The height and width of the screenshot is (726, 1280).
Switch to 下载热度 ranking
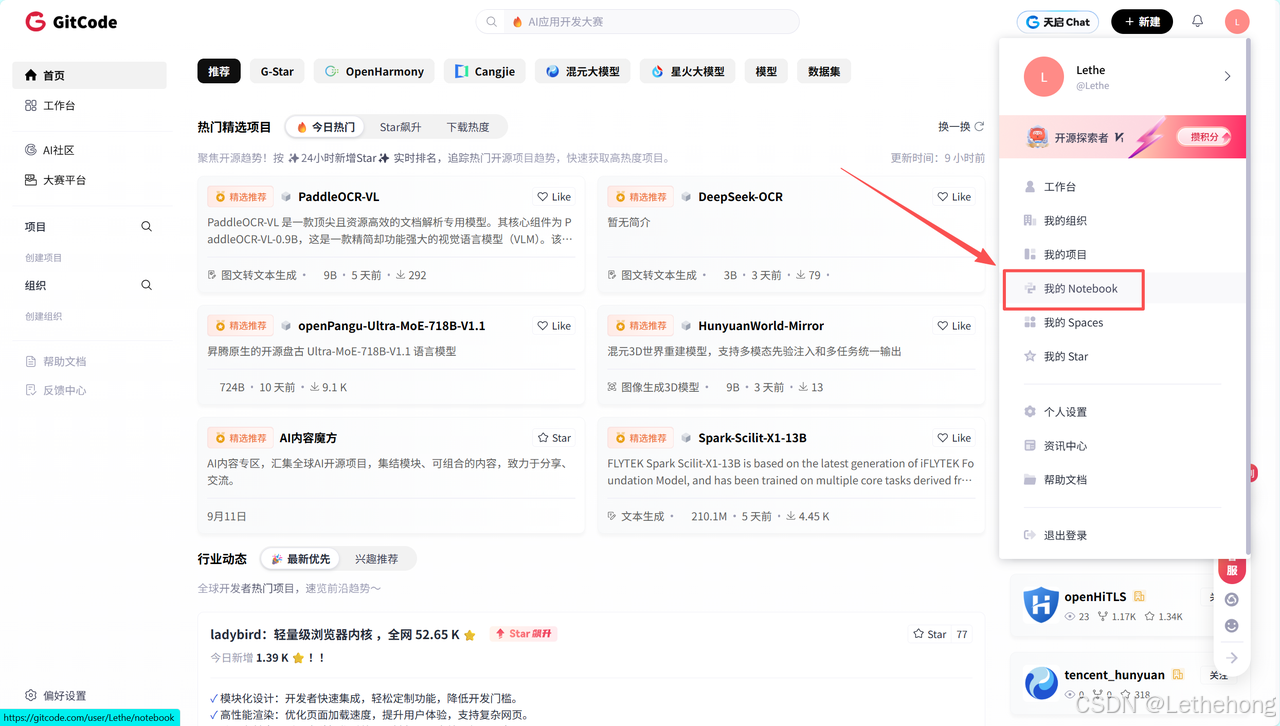point(468,127)
